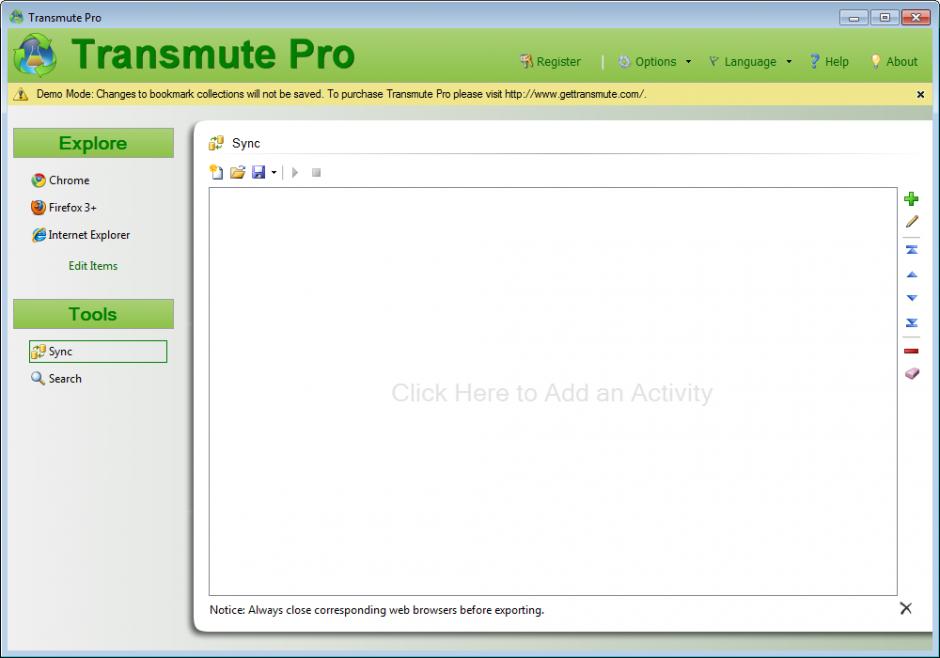Open an existing sync file
The image size is (940, 658).
(238, 173)
